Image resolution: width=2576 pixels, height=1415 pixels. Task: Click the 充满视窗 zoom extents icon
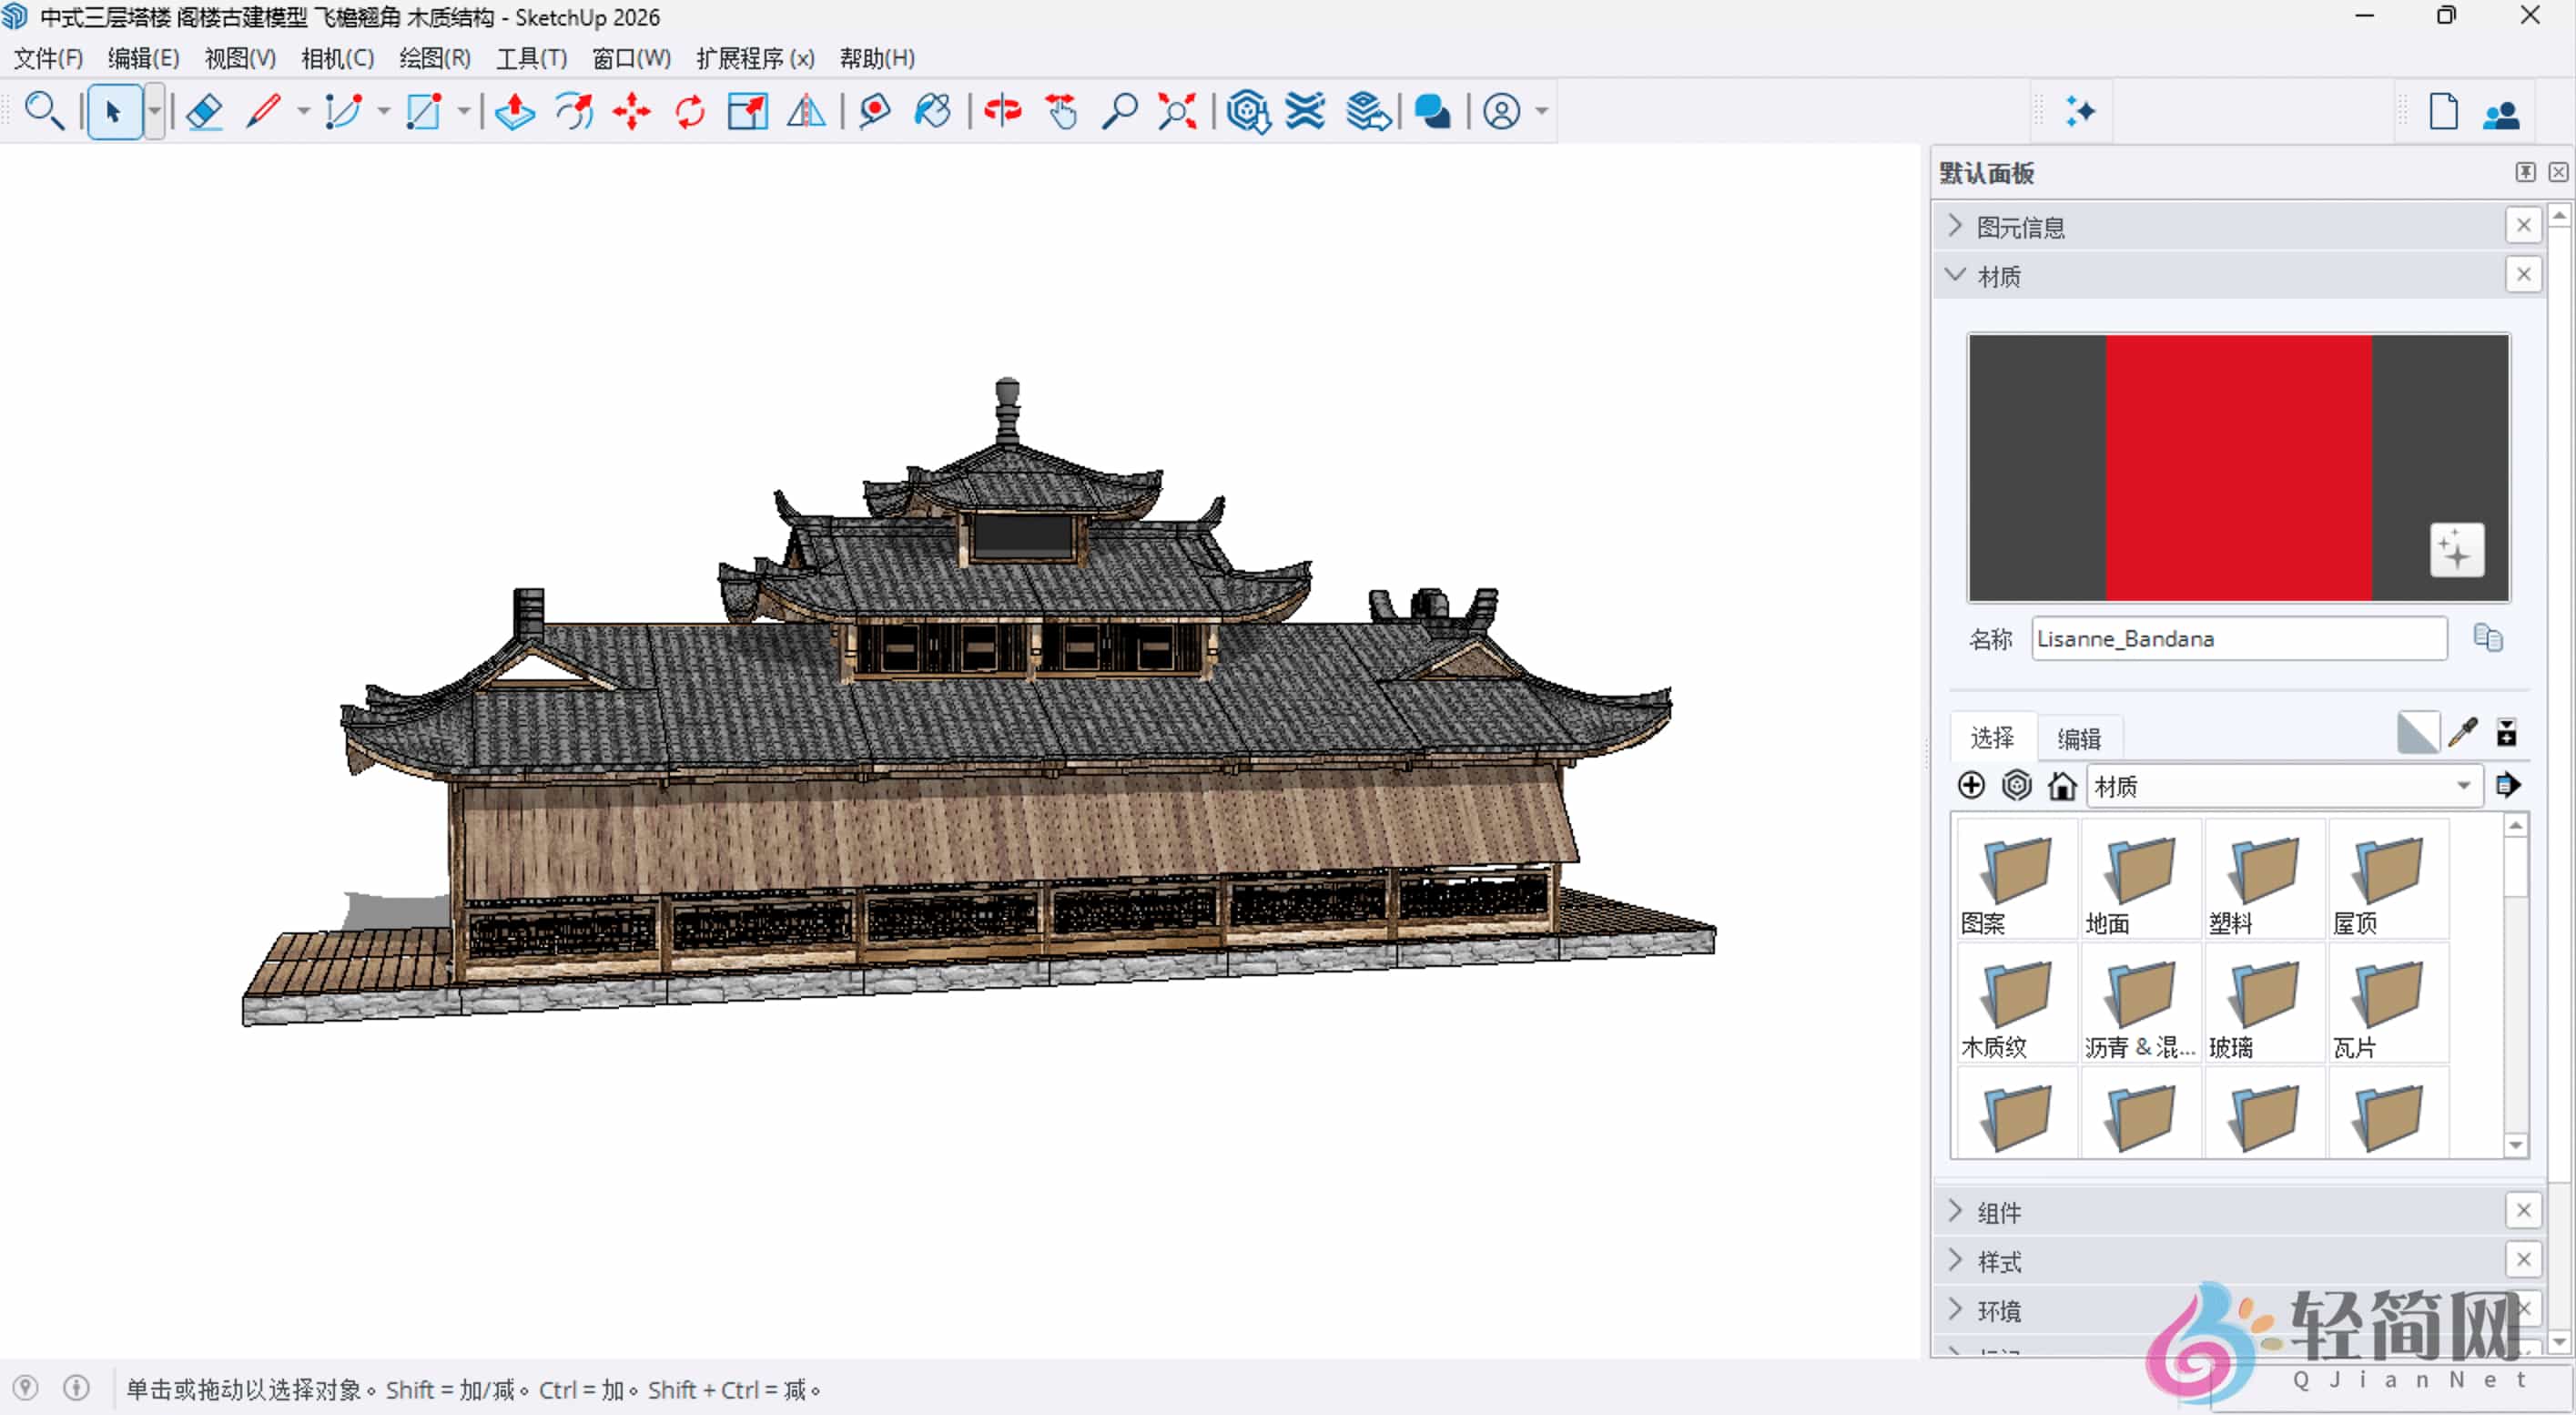point(1177,110)
